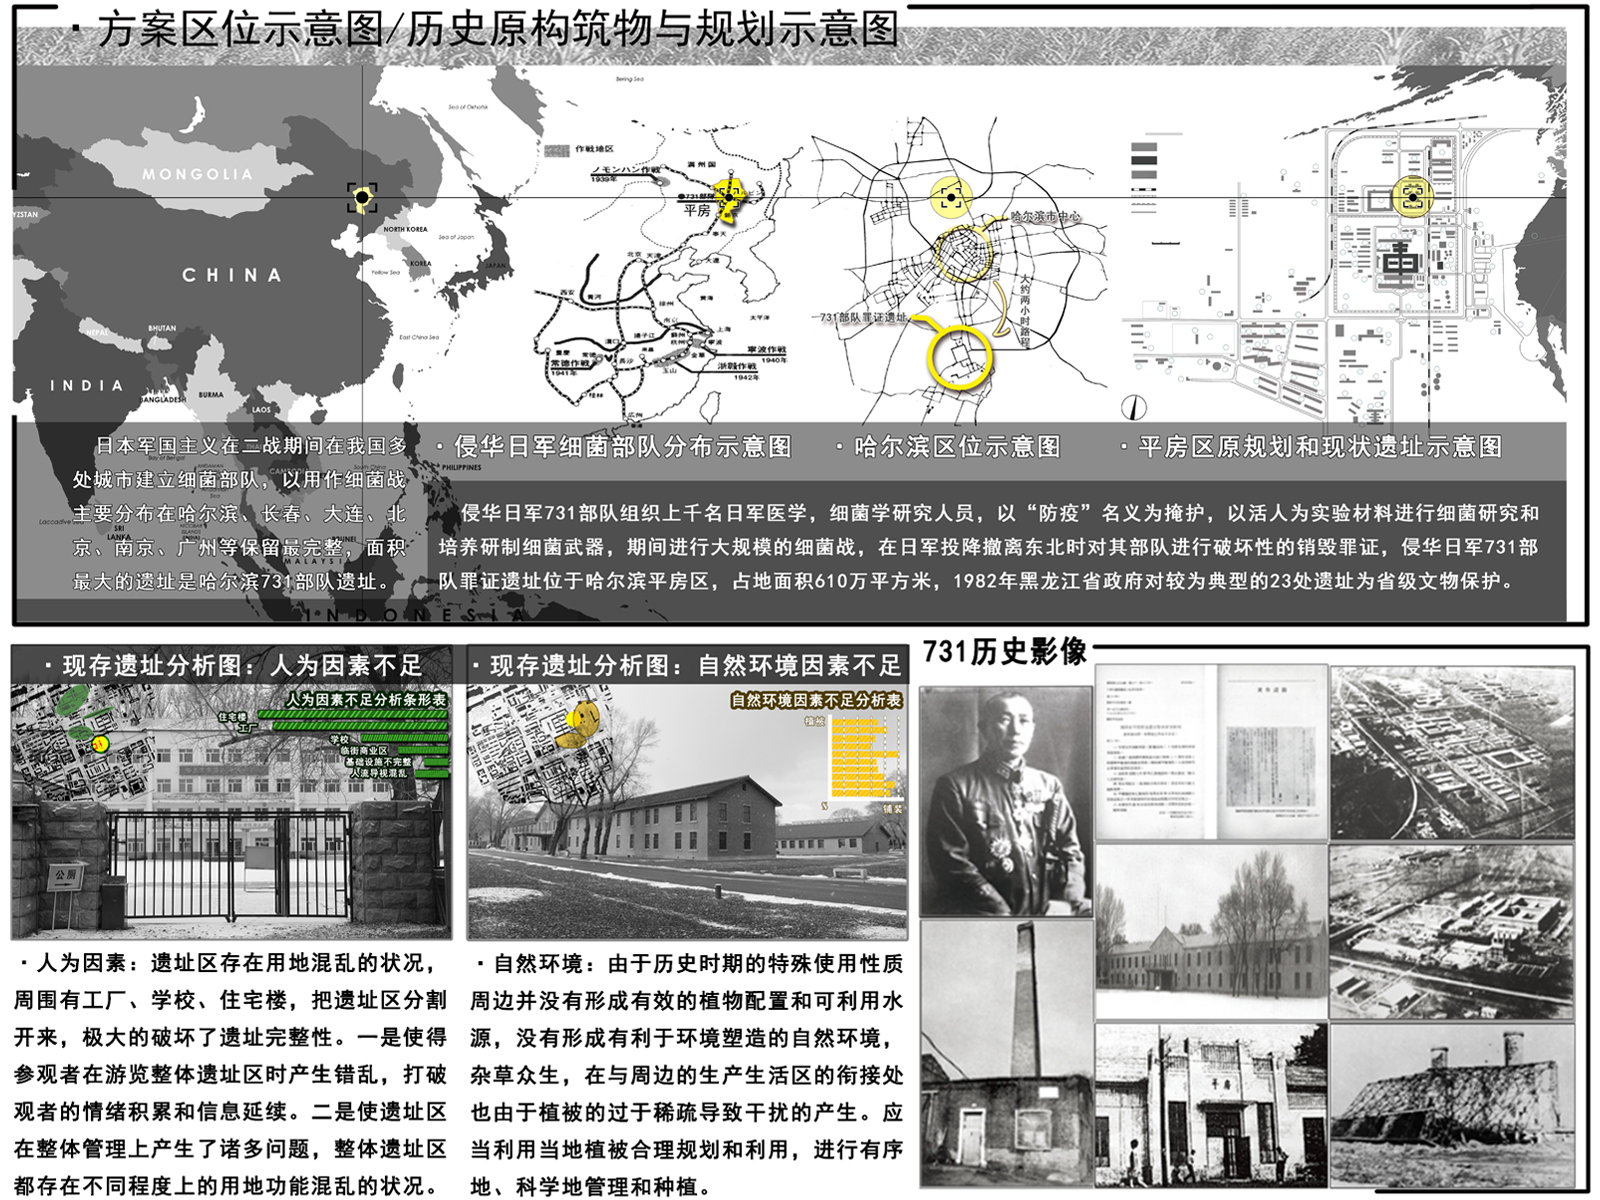This screenshot has height=1200, width=1600.
Task: Open the photo of the long building with bare trees
Action: [1212, 932]
